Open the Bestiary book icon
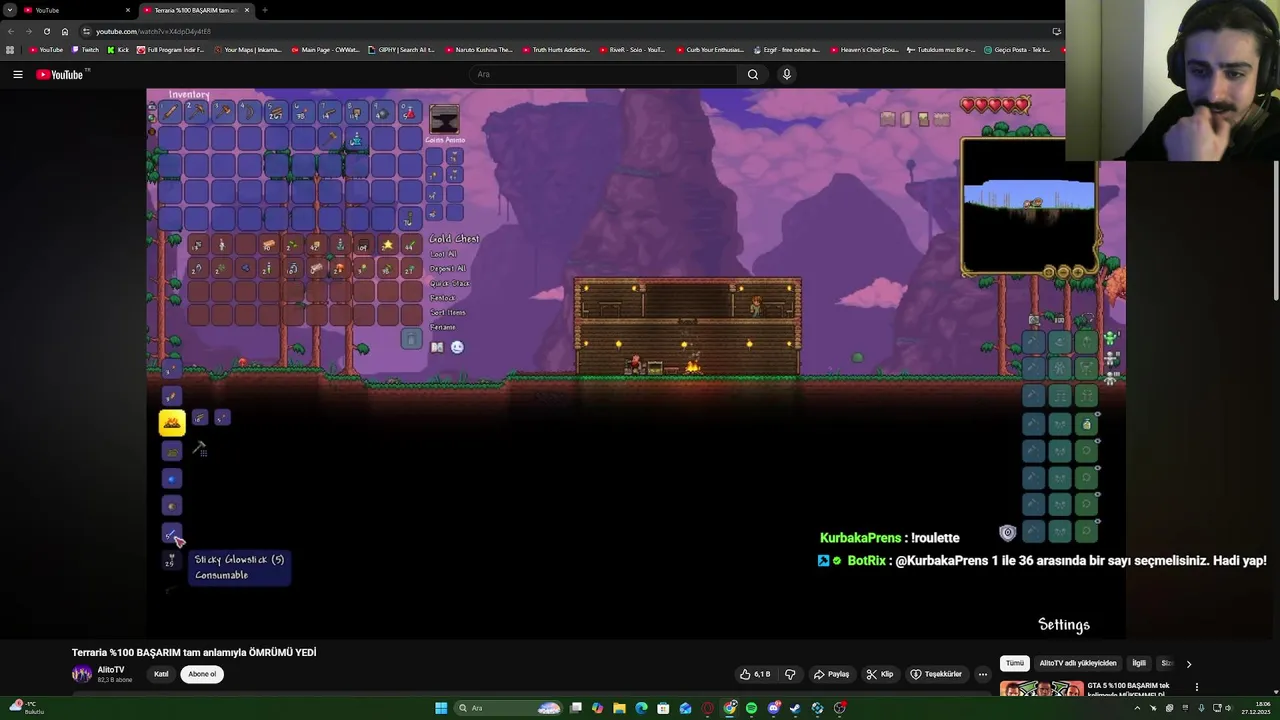This screenshot has width=1280, height=720. point(437,347)
